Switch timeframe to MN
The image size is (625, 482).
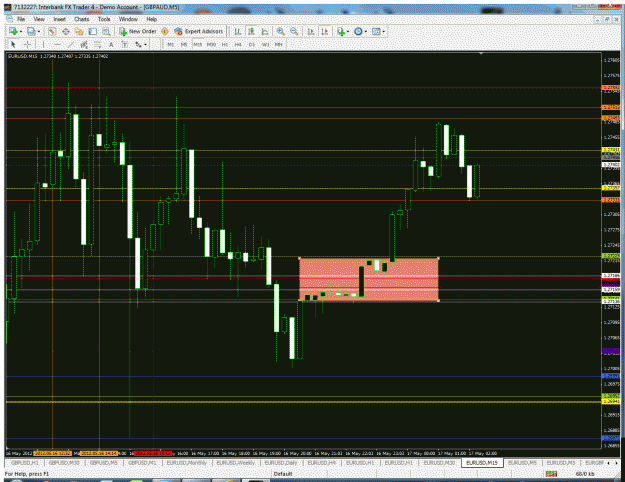pos(279,45)
